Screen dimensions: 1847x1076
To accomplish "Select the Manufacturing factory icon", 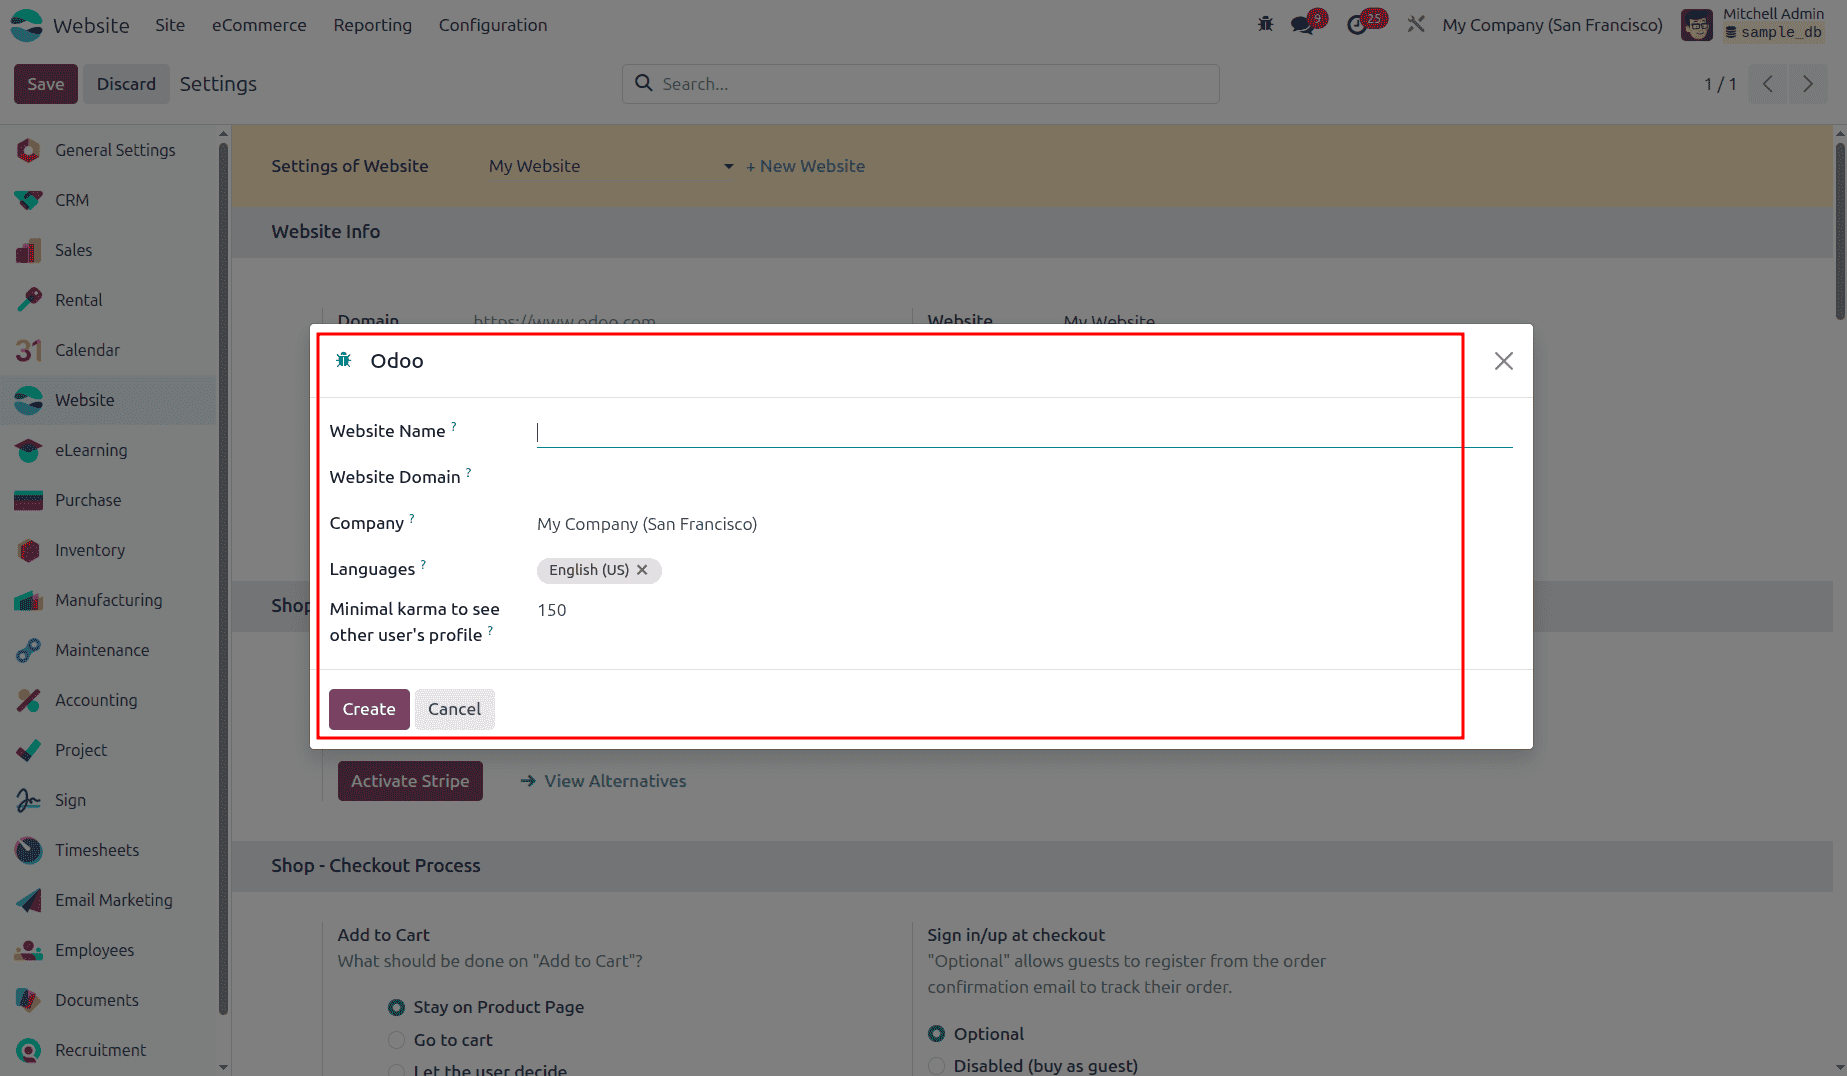I will pyautogui.click(x=28, y=600).
